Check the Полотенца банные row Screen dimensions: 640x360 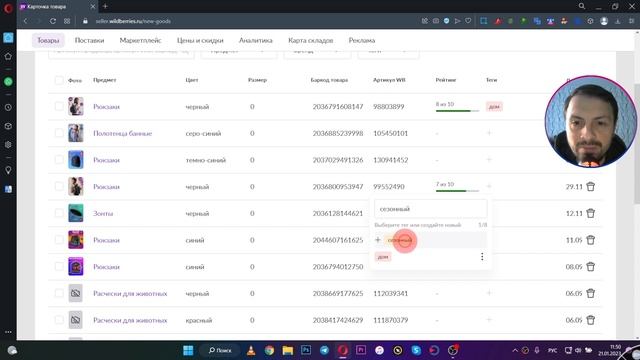coord(59,133)
